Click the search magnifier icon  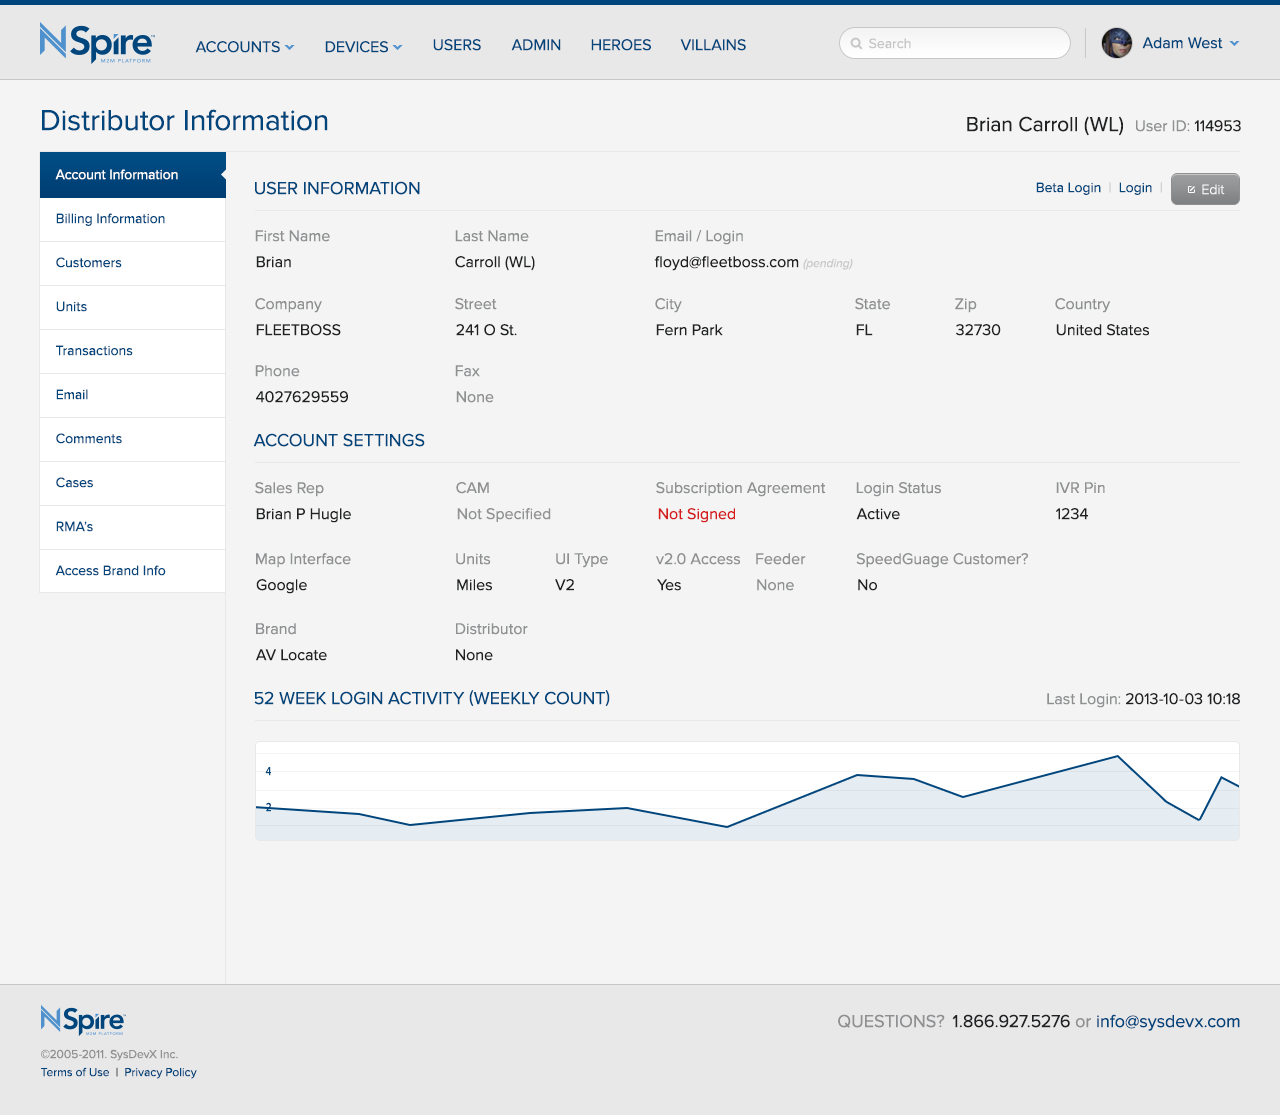(856, 44)
